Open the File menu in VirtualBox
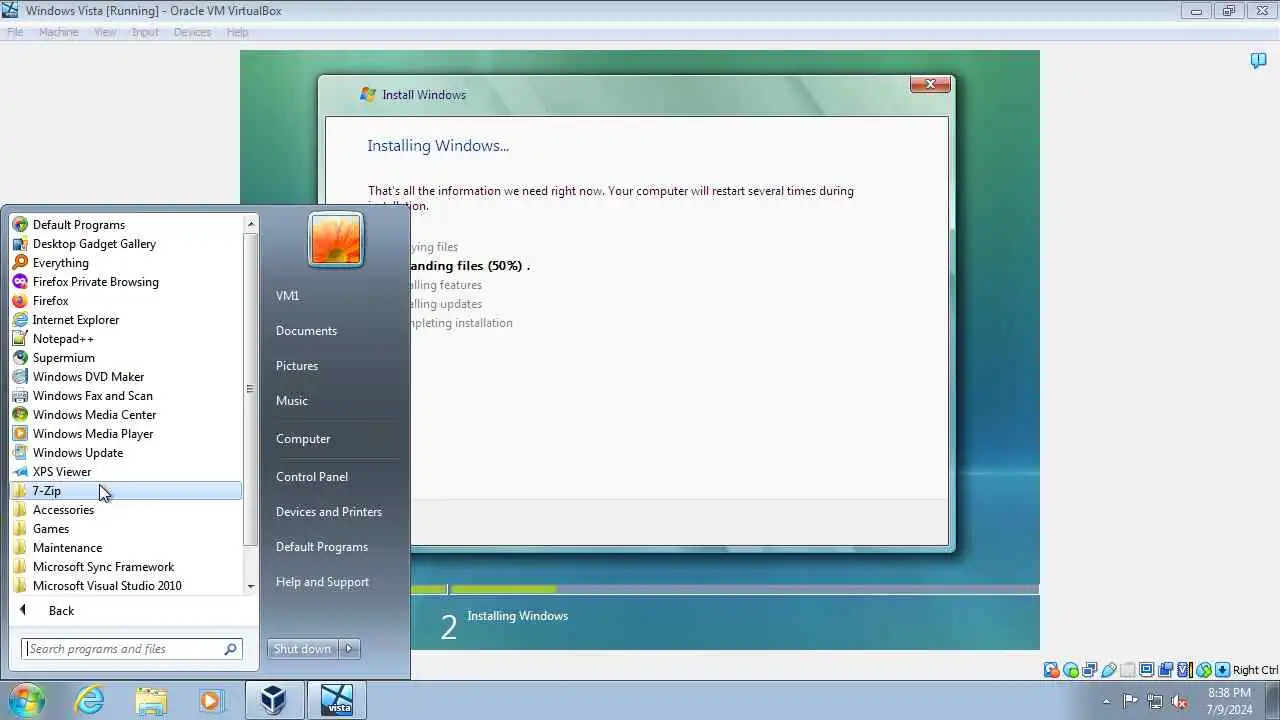The height and width of the screenshot is (720, 1280). [x=15, y=32]
